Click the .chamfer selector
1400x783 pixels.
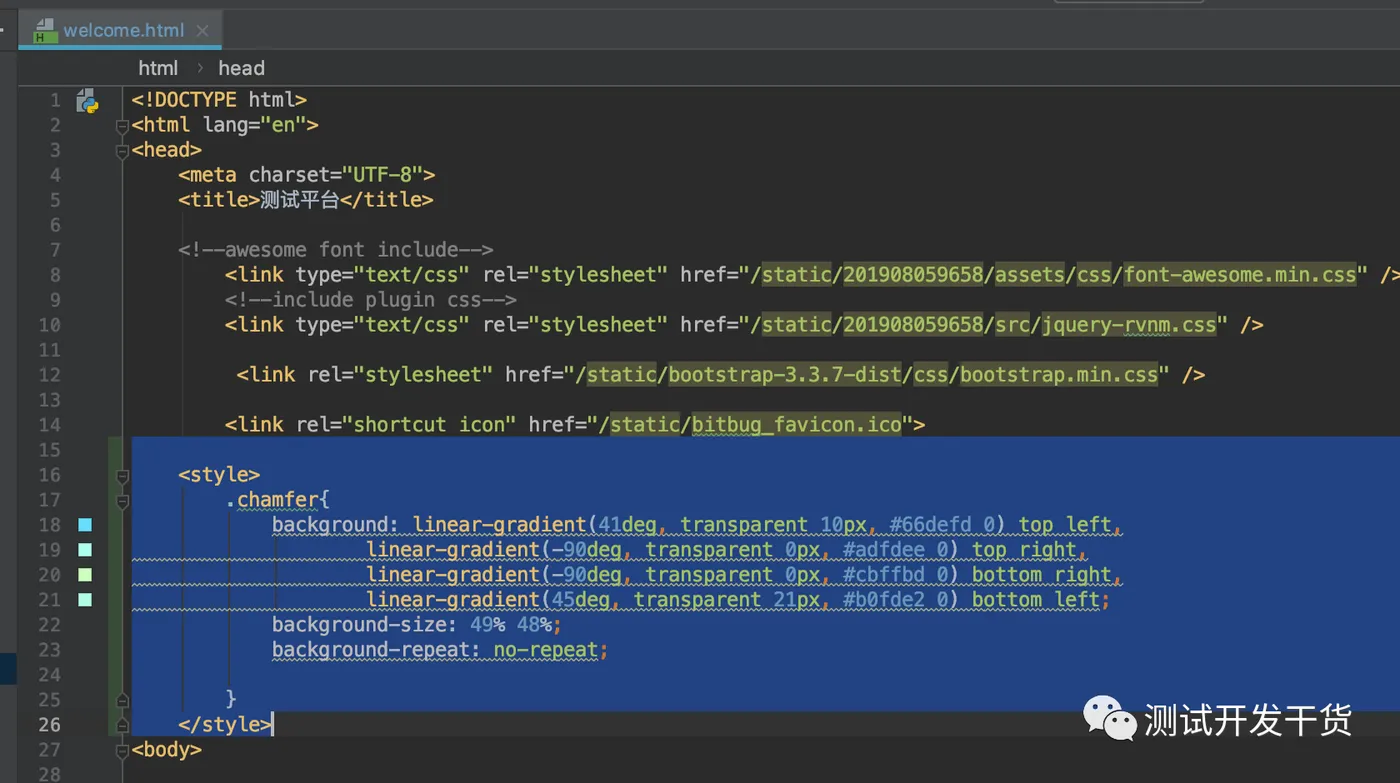[273, 500]
